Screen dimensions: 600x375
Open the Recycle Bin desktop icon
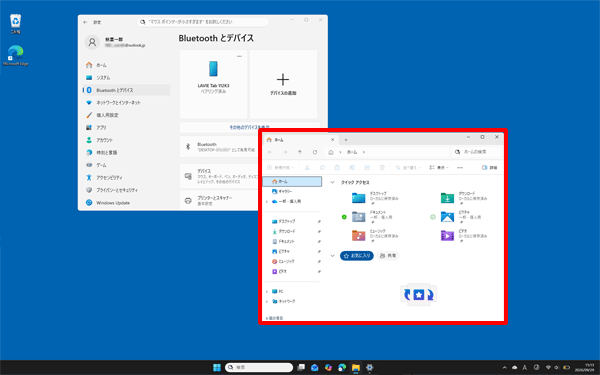(15, 23)
